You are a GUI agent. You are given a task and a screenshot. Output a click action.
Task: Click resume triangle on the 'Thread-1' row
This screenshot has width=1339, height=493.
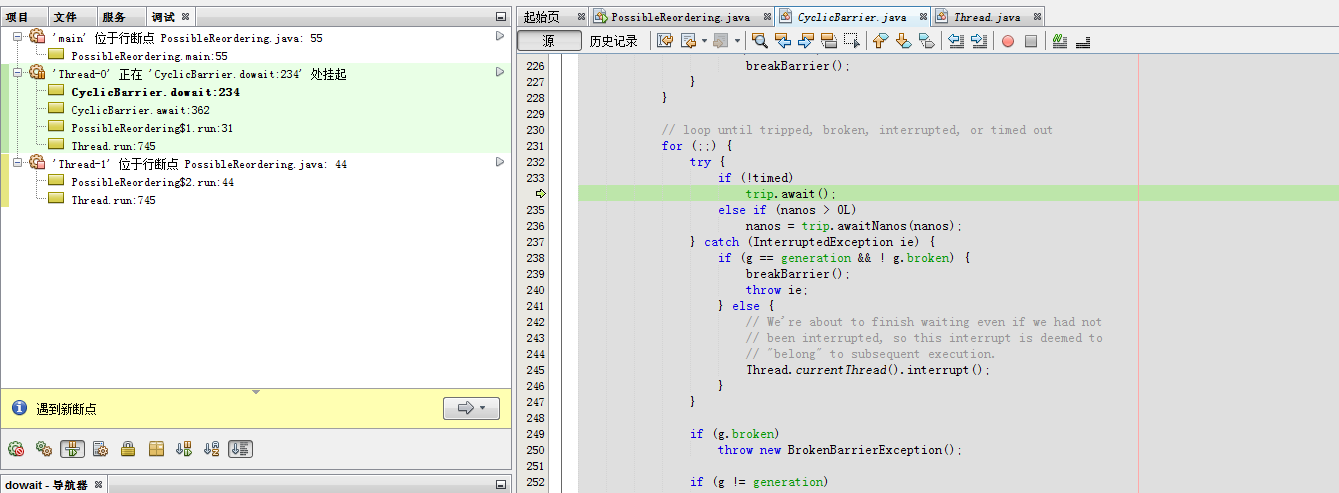point(500,162)
